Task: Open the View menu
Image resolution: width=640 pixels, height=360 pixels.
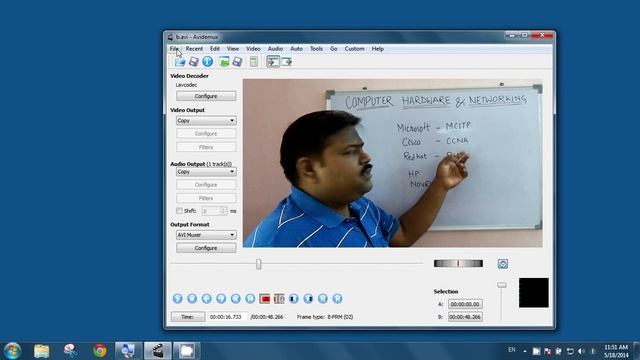Action: 233,49
